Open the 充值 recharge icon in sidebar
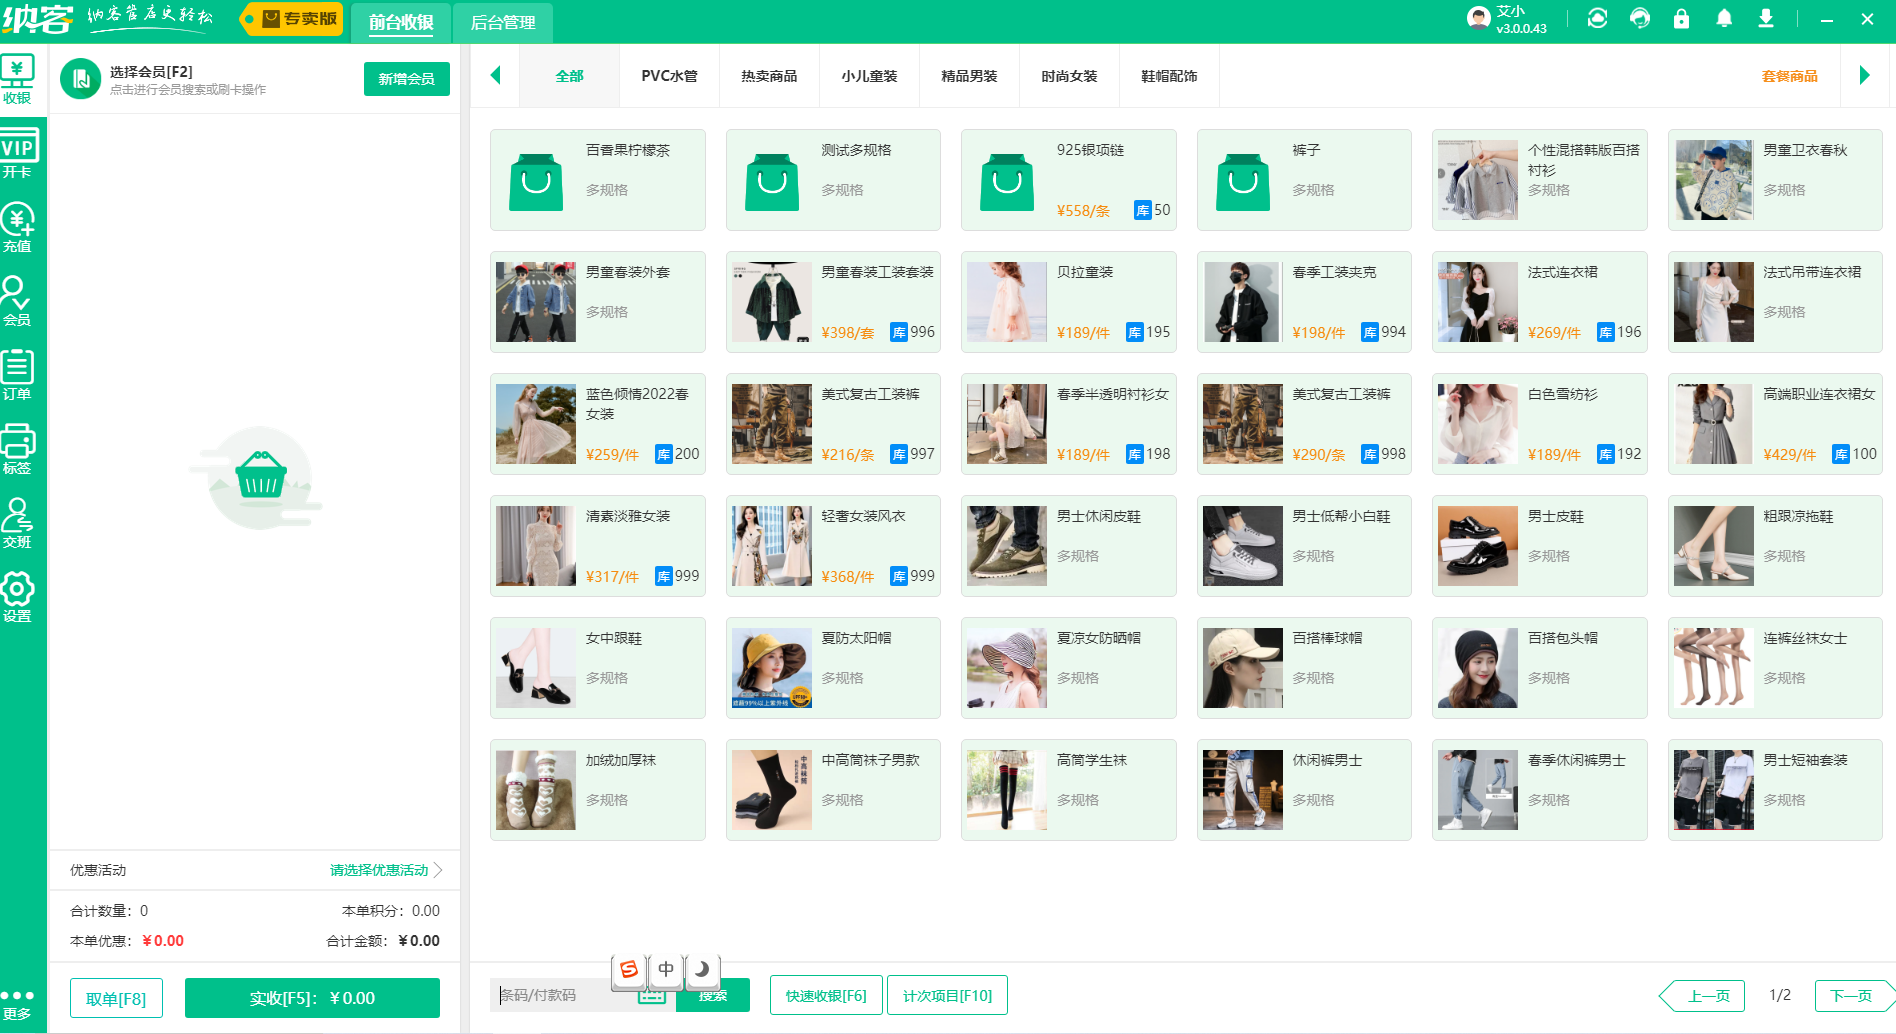The width and height of the screenshot is (1896, 1034). [18, 228]
